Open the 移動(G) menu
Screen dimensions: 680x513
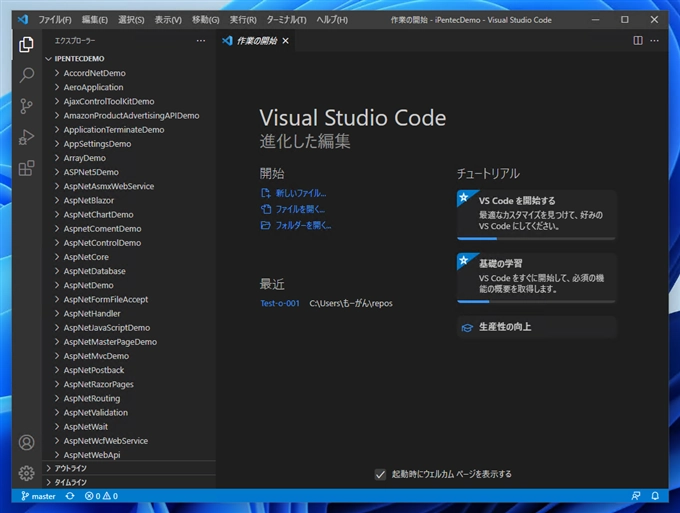[206, 20]
